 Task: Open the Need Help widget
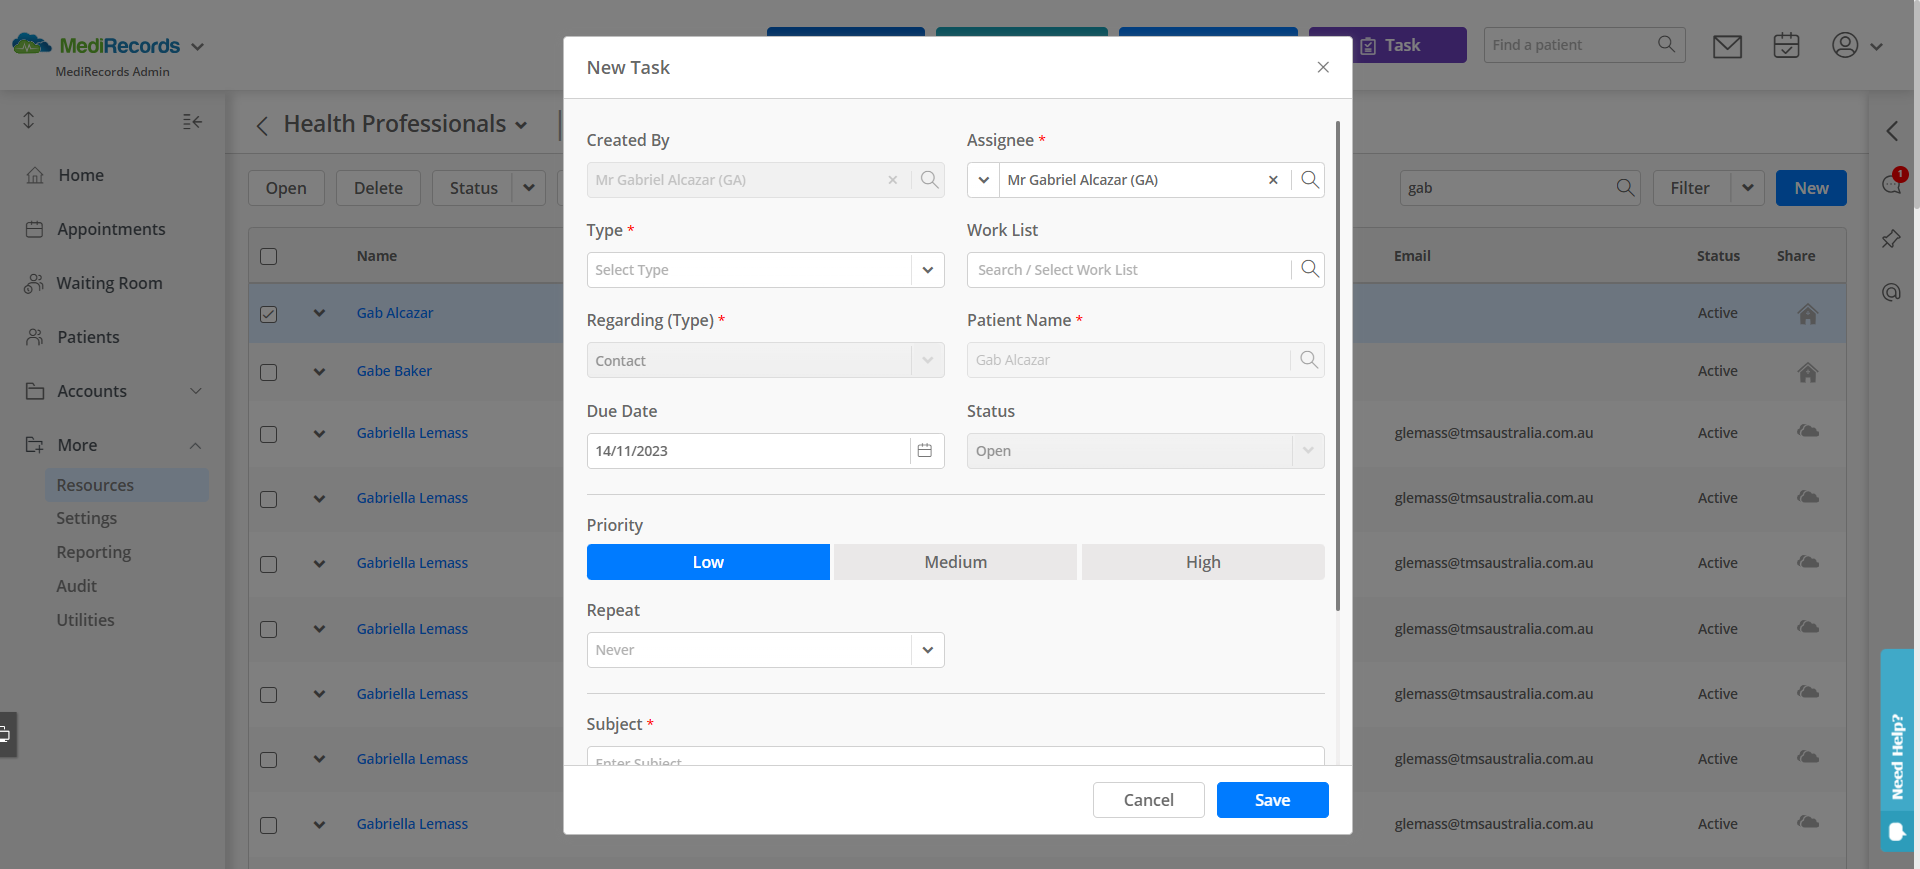coord(1897,750)
